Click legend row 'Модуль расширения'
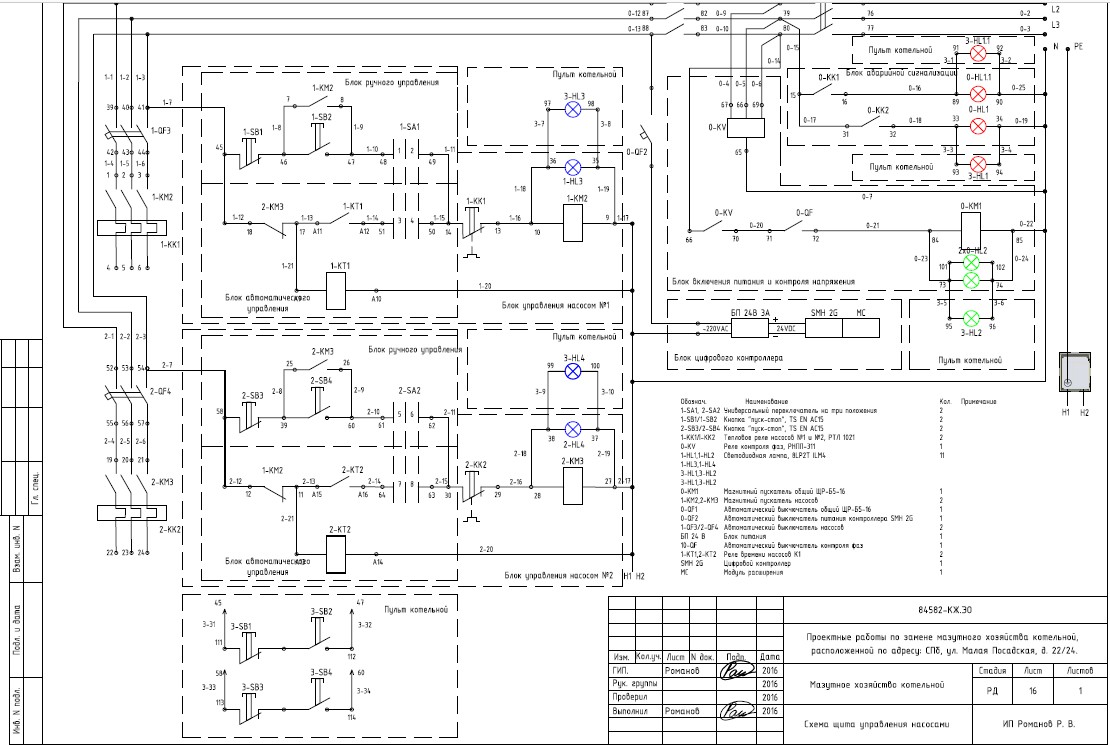The height and width of the screenshot is (745, 1110). coord(753,572)
